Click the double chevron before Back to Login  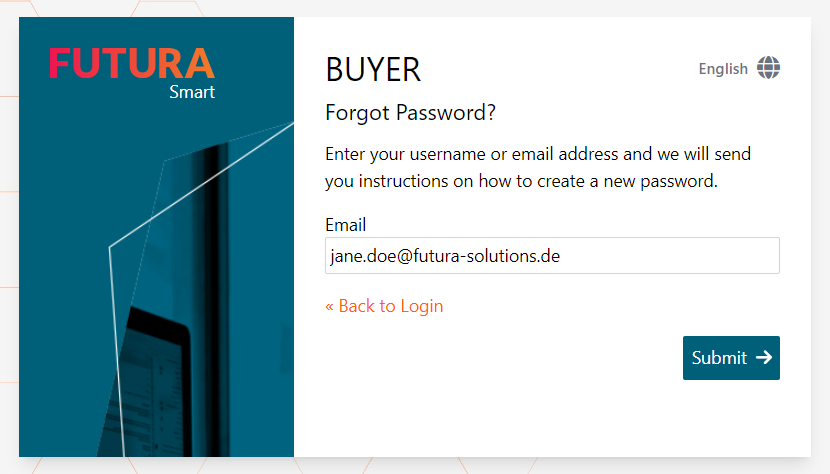click(x=330, y=306)
